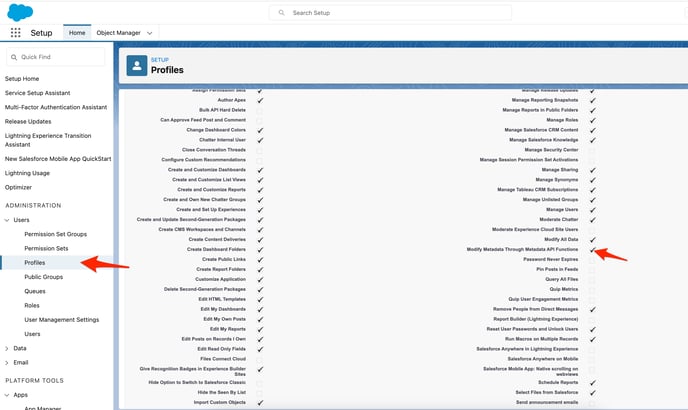Focus the Quick Find input box
Viewport: 688px width, 410px height.
[x=56, y=57]
